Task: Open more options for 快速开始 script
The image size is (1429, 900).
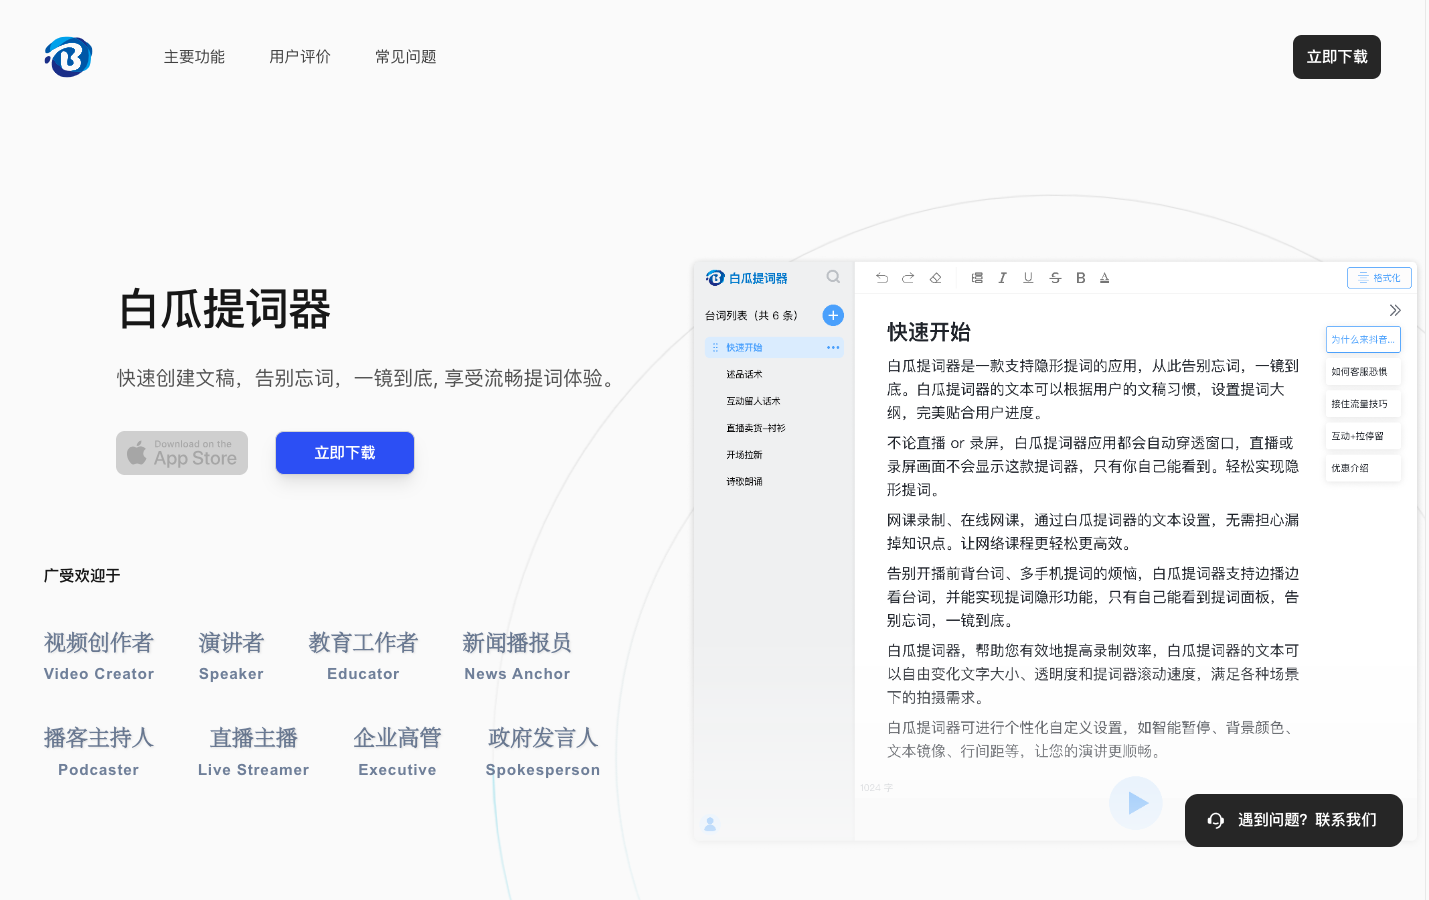Action: point(833,347)
